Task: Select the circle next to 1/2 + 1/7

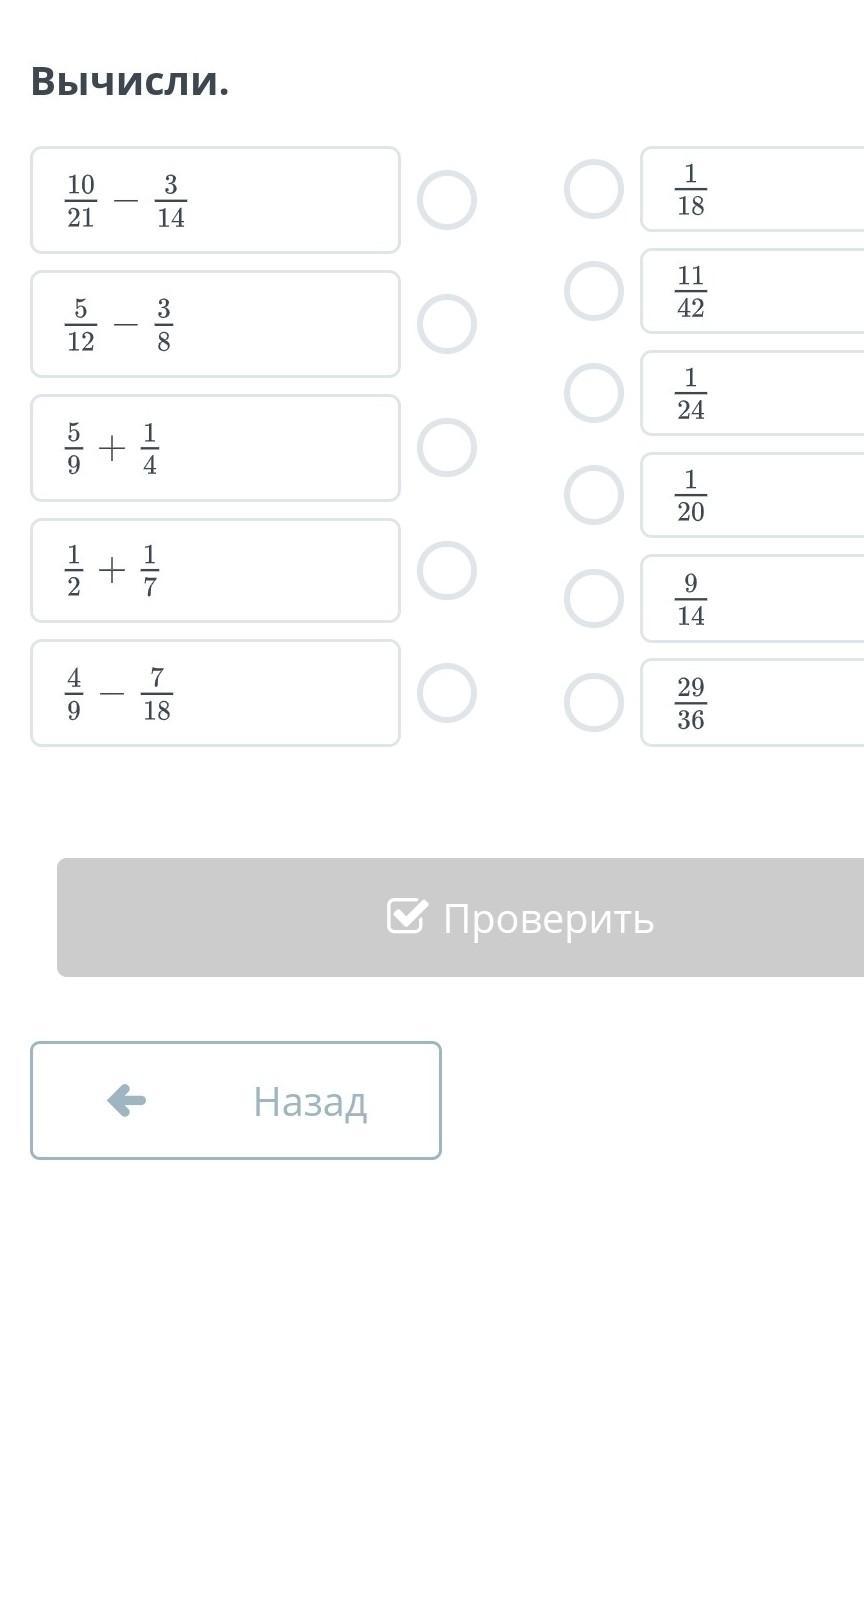Action: click(x=446, y=571)
